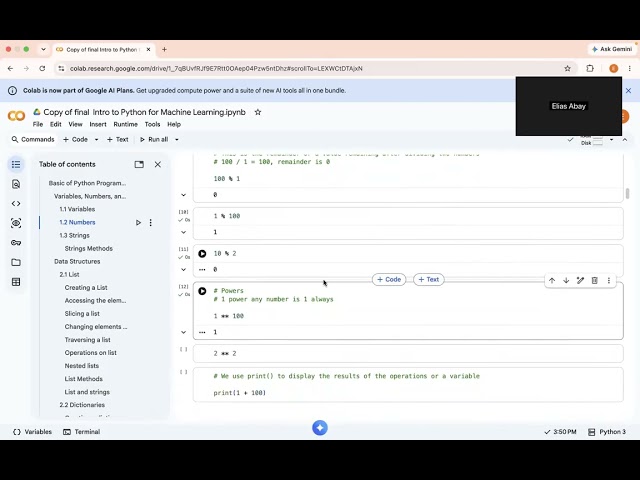Open the Commands search button
Screen dimensions: 640x480
(x=33, y=140)
